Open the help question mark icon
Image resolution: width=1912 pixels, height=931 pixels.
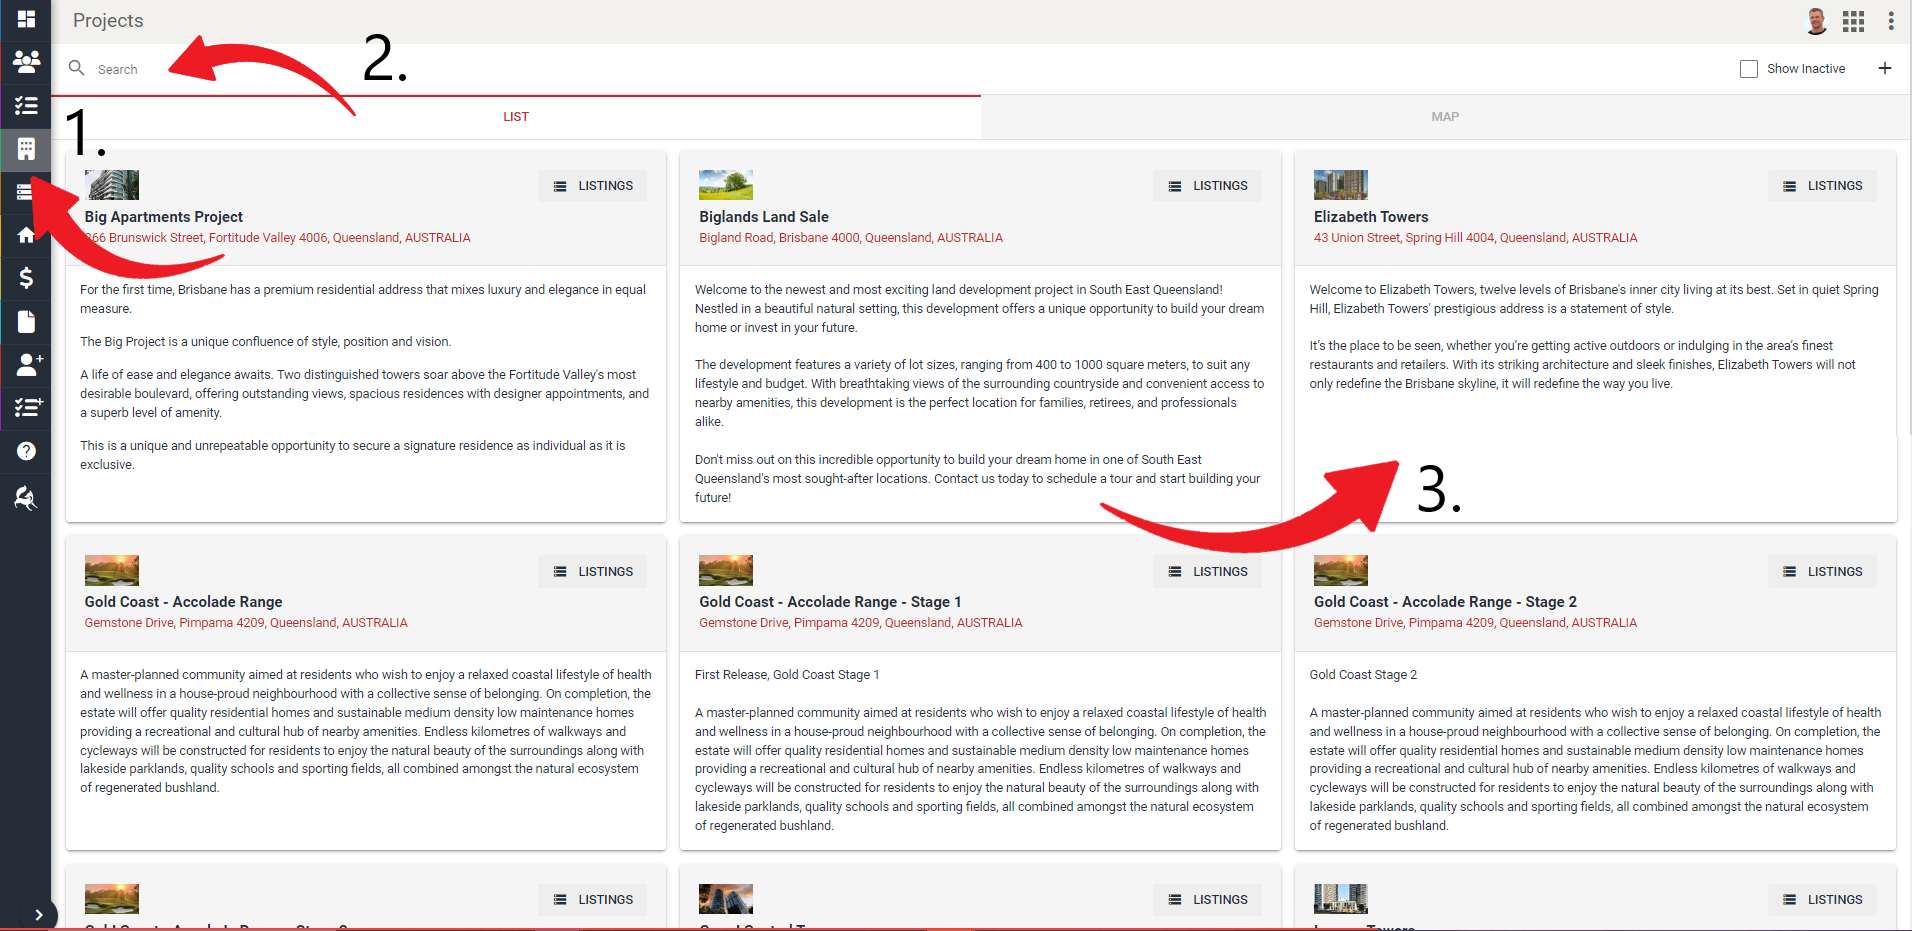26,451
